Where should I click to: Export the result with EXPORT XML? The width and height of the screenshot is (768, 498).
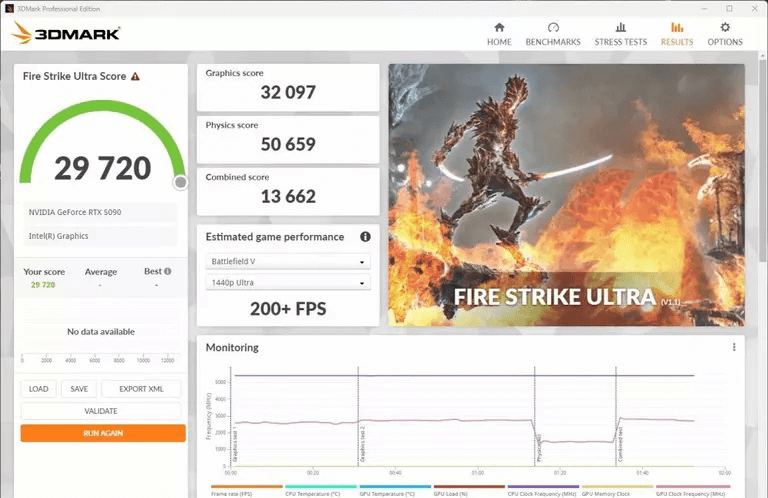click(141, 389)
